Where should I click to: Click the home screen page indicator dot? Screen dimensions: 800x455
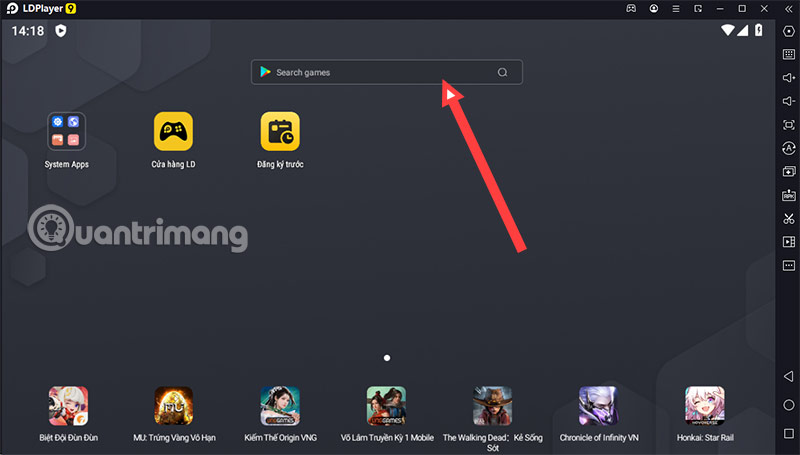point(387,358)
